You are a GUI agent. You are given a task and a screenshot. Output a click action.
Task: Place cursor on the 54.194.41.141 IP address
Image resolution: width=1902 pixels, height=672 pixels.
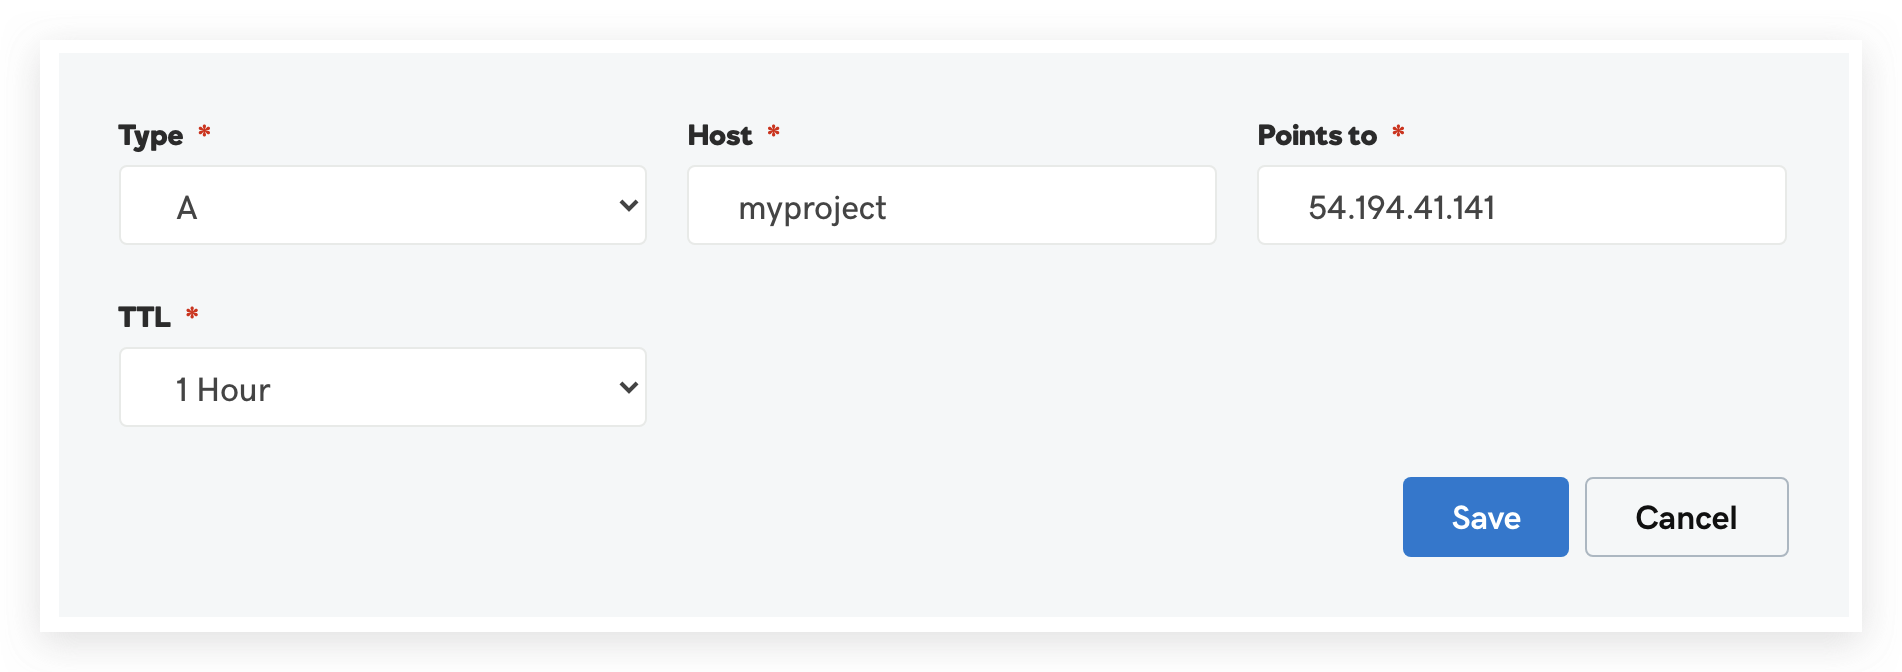click(1401, 208)
